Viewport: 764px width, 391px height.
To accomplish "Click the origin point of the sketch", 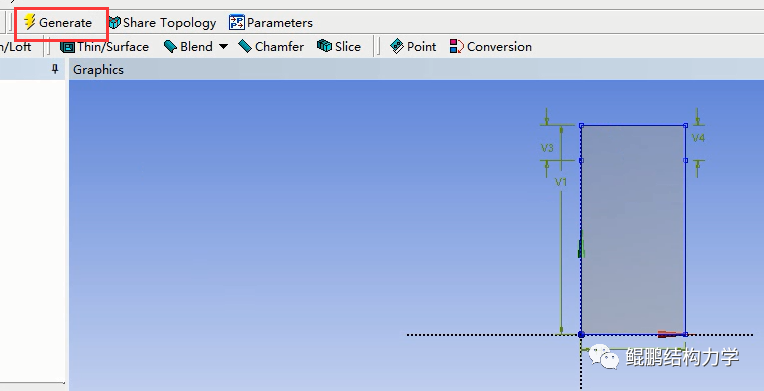I will tap(581, 334).
